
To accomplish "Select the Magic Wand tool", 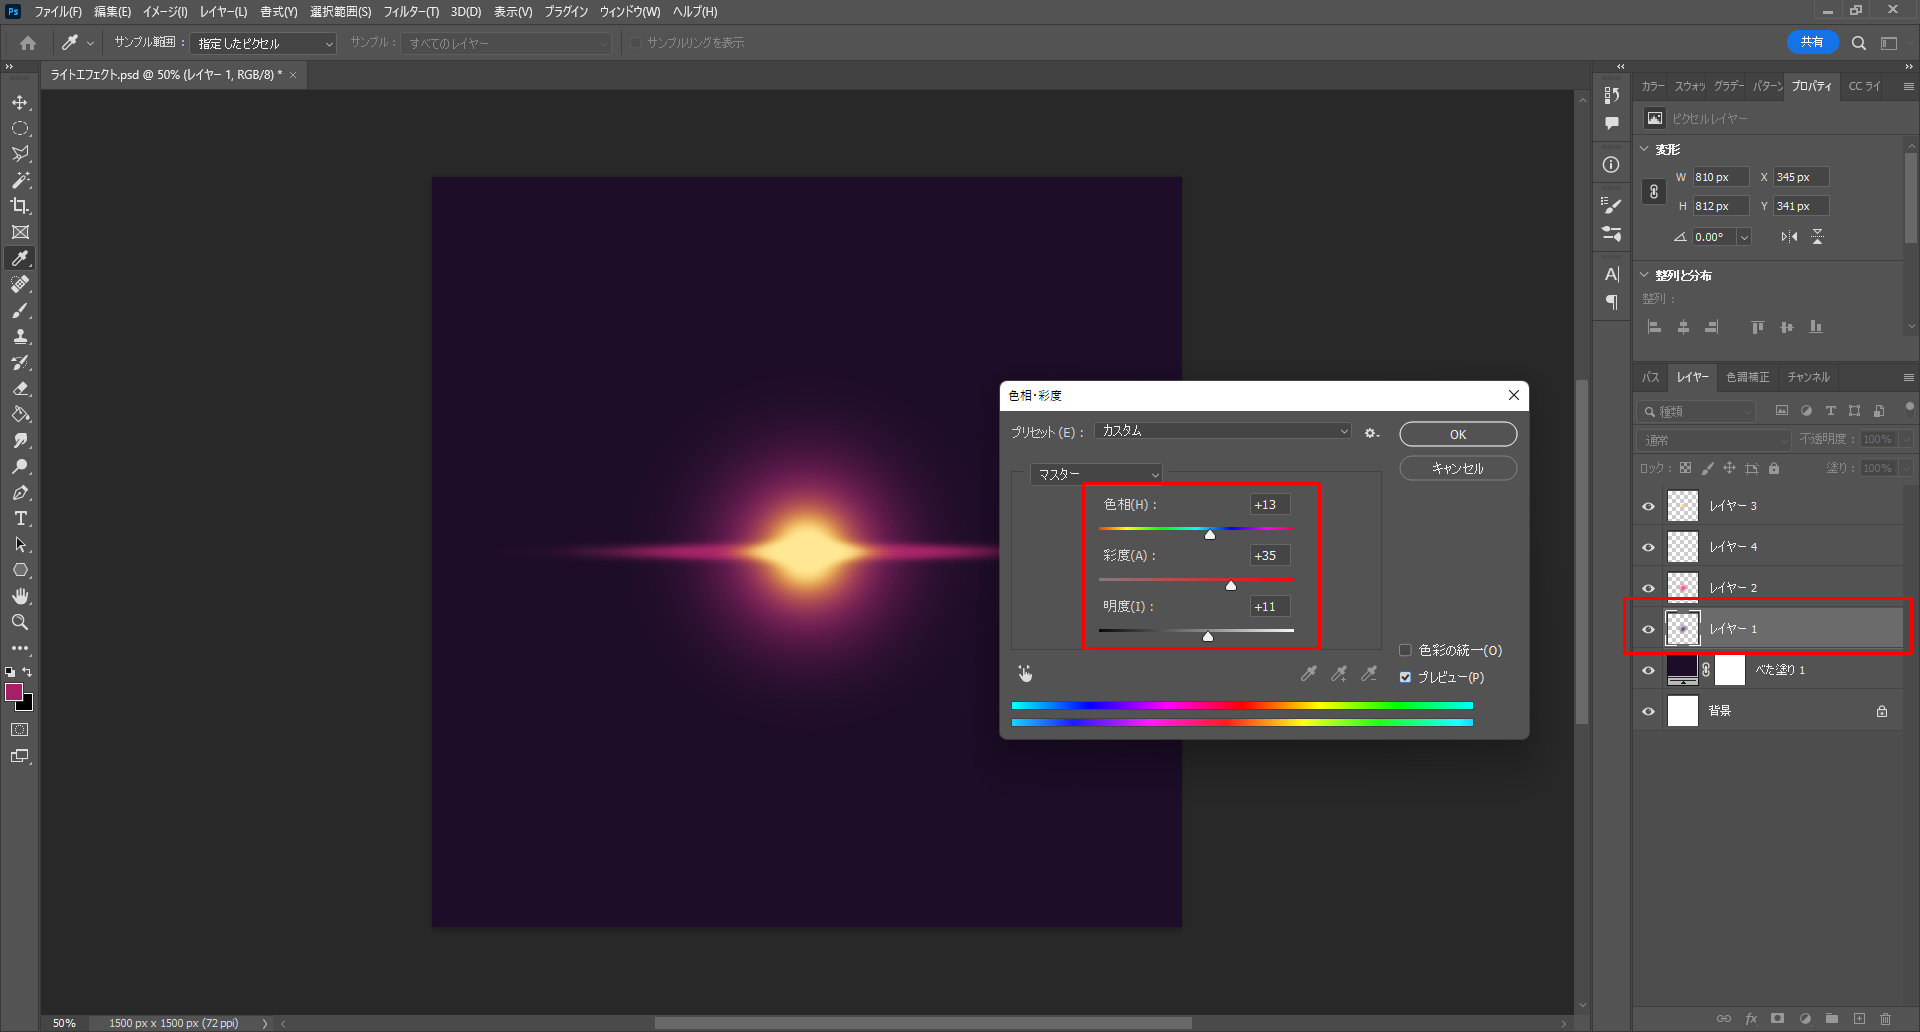I will [20, 180].
